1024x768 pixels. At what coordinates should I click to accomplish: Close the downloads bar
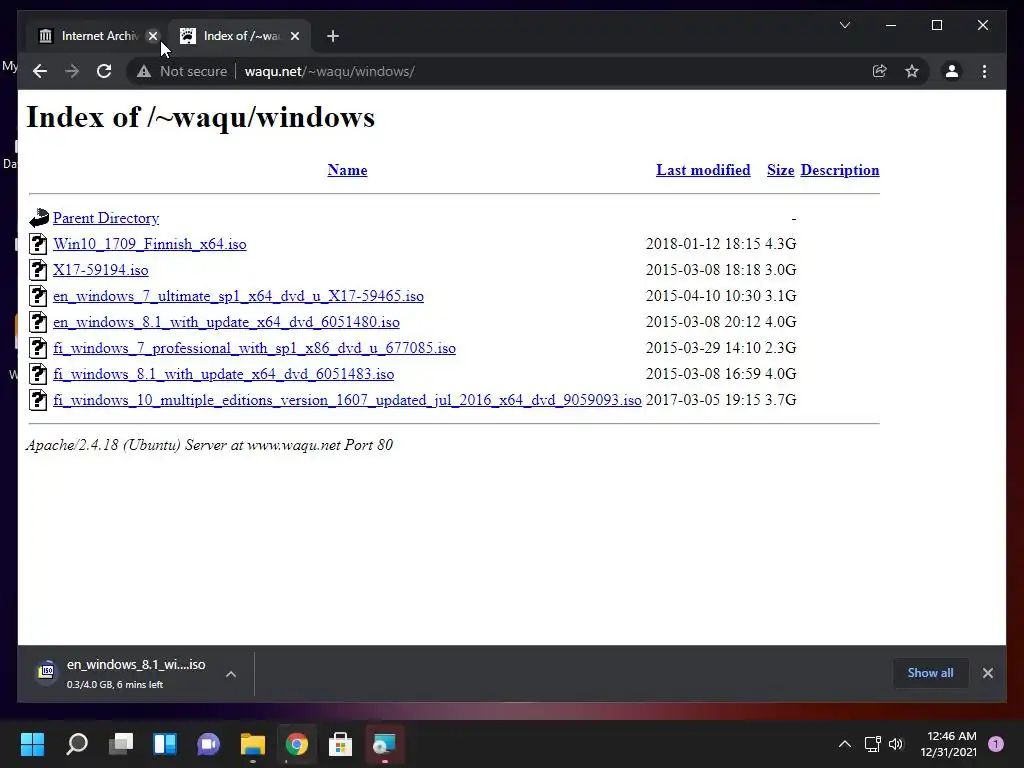[987, 673]
